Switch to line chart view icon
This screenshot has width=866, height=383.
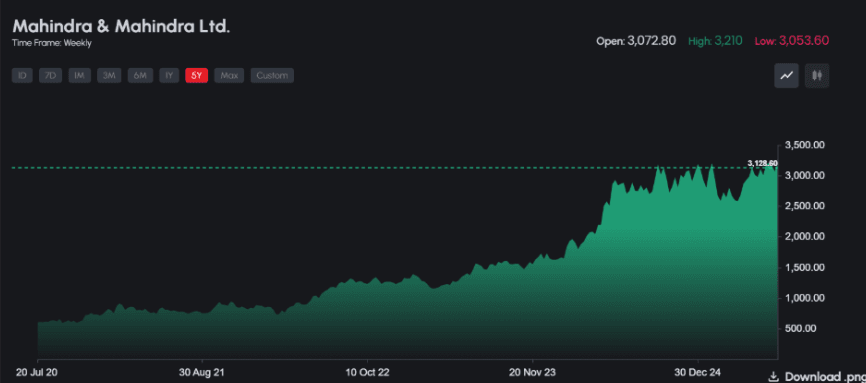tap(786, 76)
